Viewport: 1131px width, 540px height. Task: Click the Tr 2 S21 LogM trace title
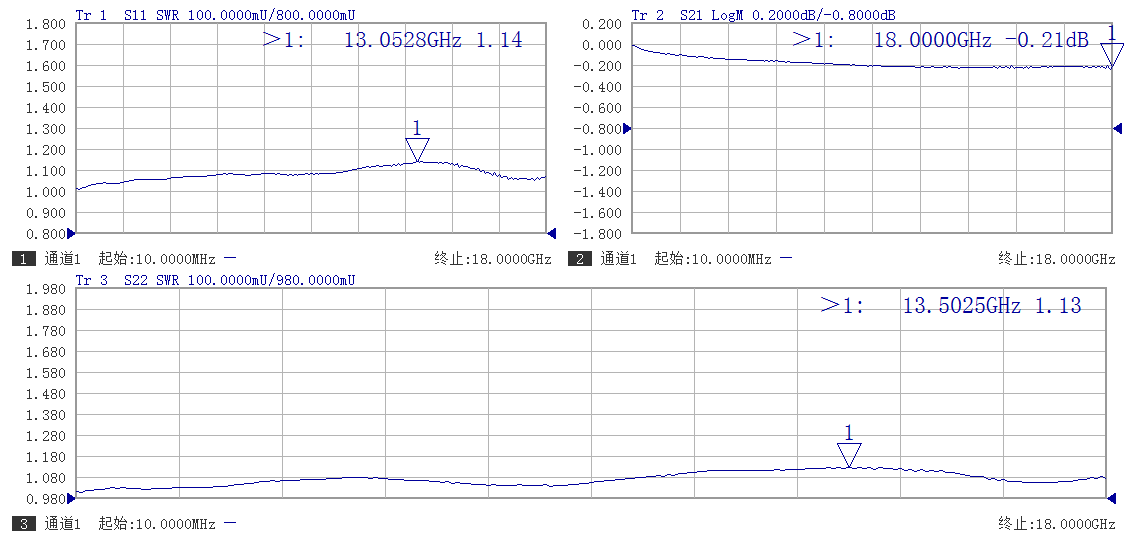763,15
